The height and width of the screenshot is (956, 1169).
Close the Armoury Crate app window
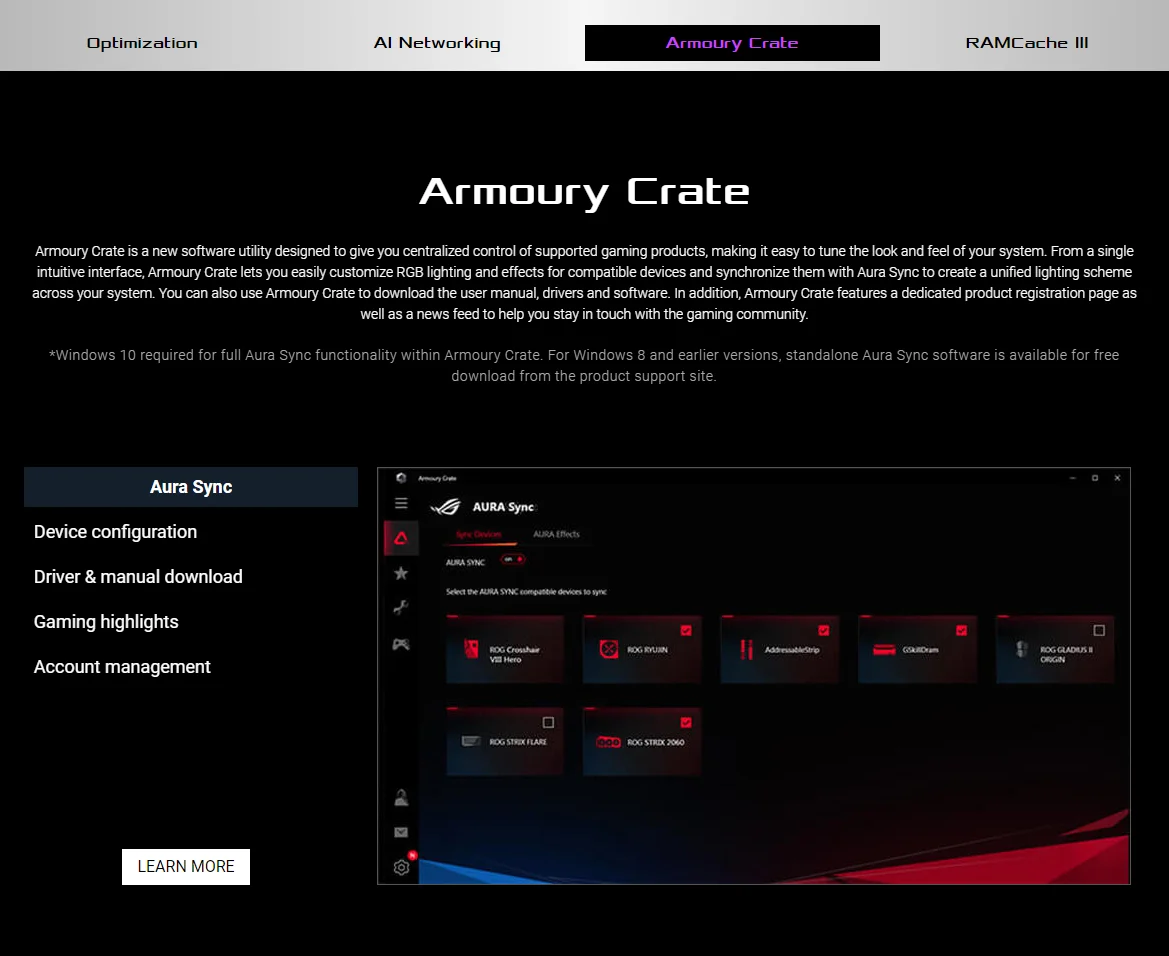[x=1117, y=478]
